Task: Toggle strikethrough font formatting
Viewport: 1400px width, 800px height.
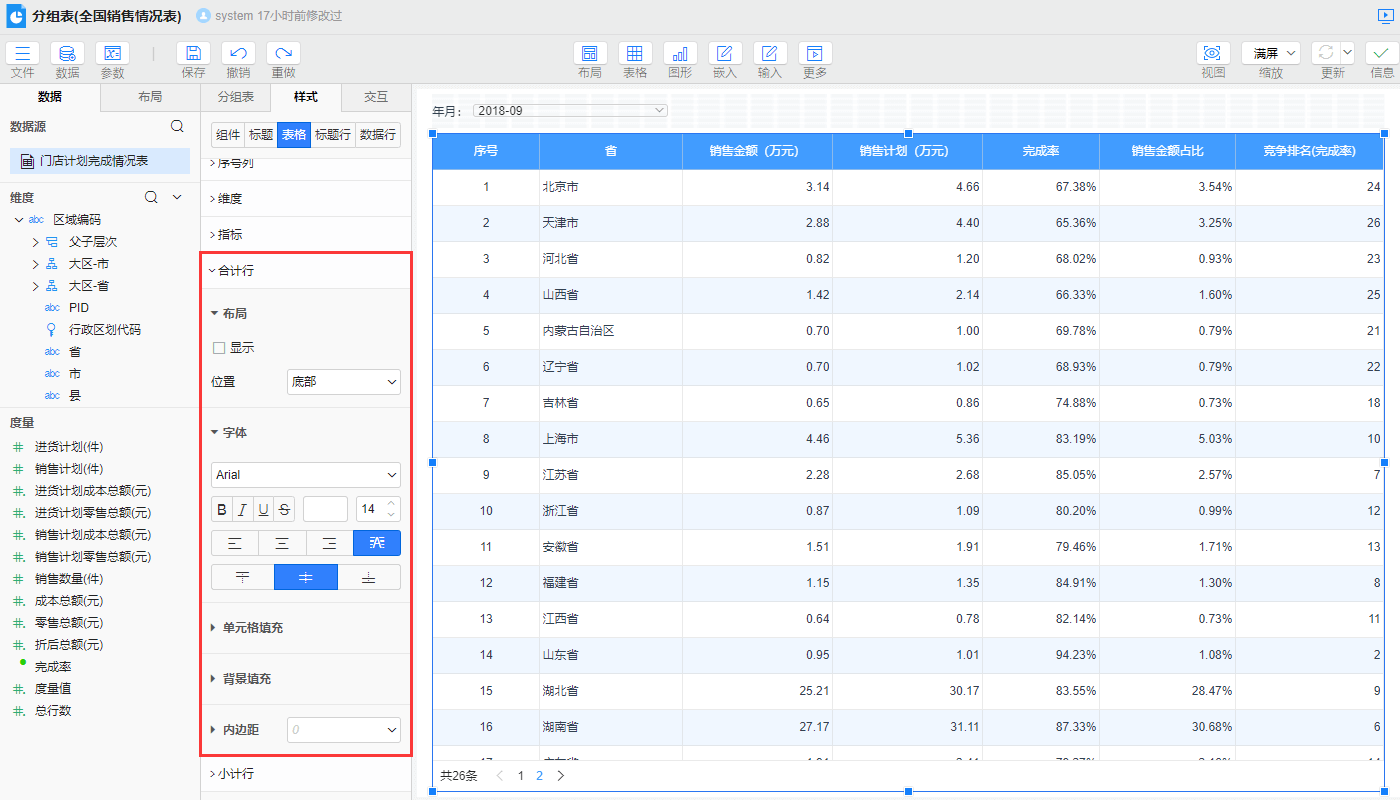Action: tap(285, 509)
